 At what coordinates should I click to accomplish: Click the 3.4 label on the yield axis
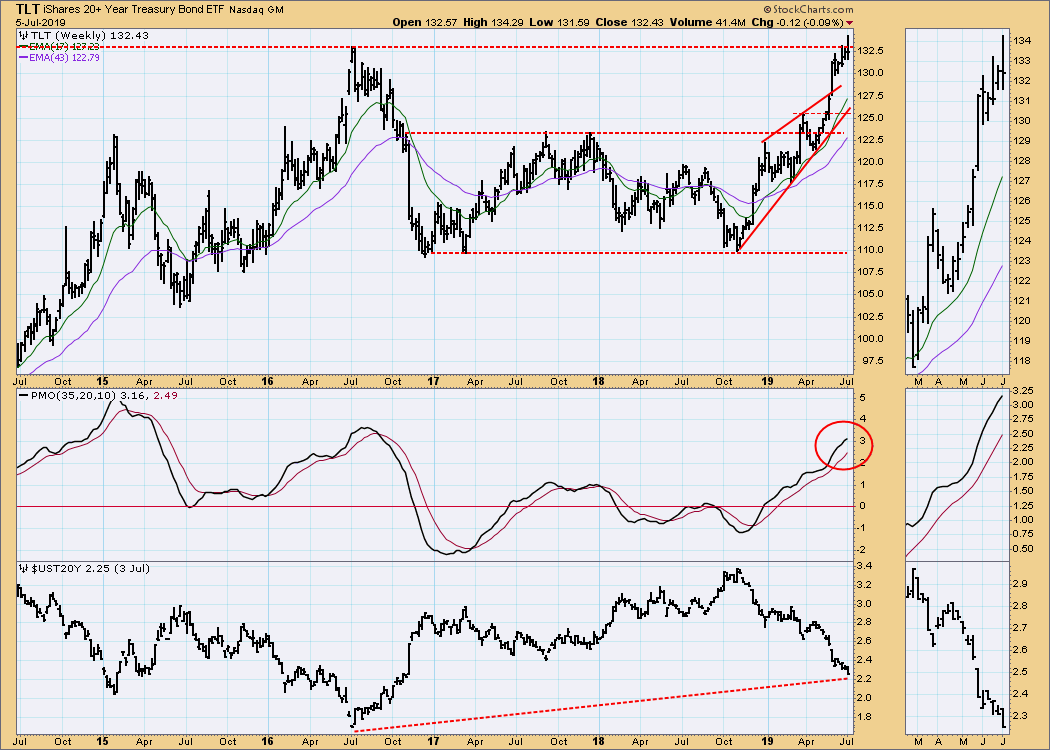(x=866, y=567)
